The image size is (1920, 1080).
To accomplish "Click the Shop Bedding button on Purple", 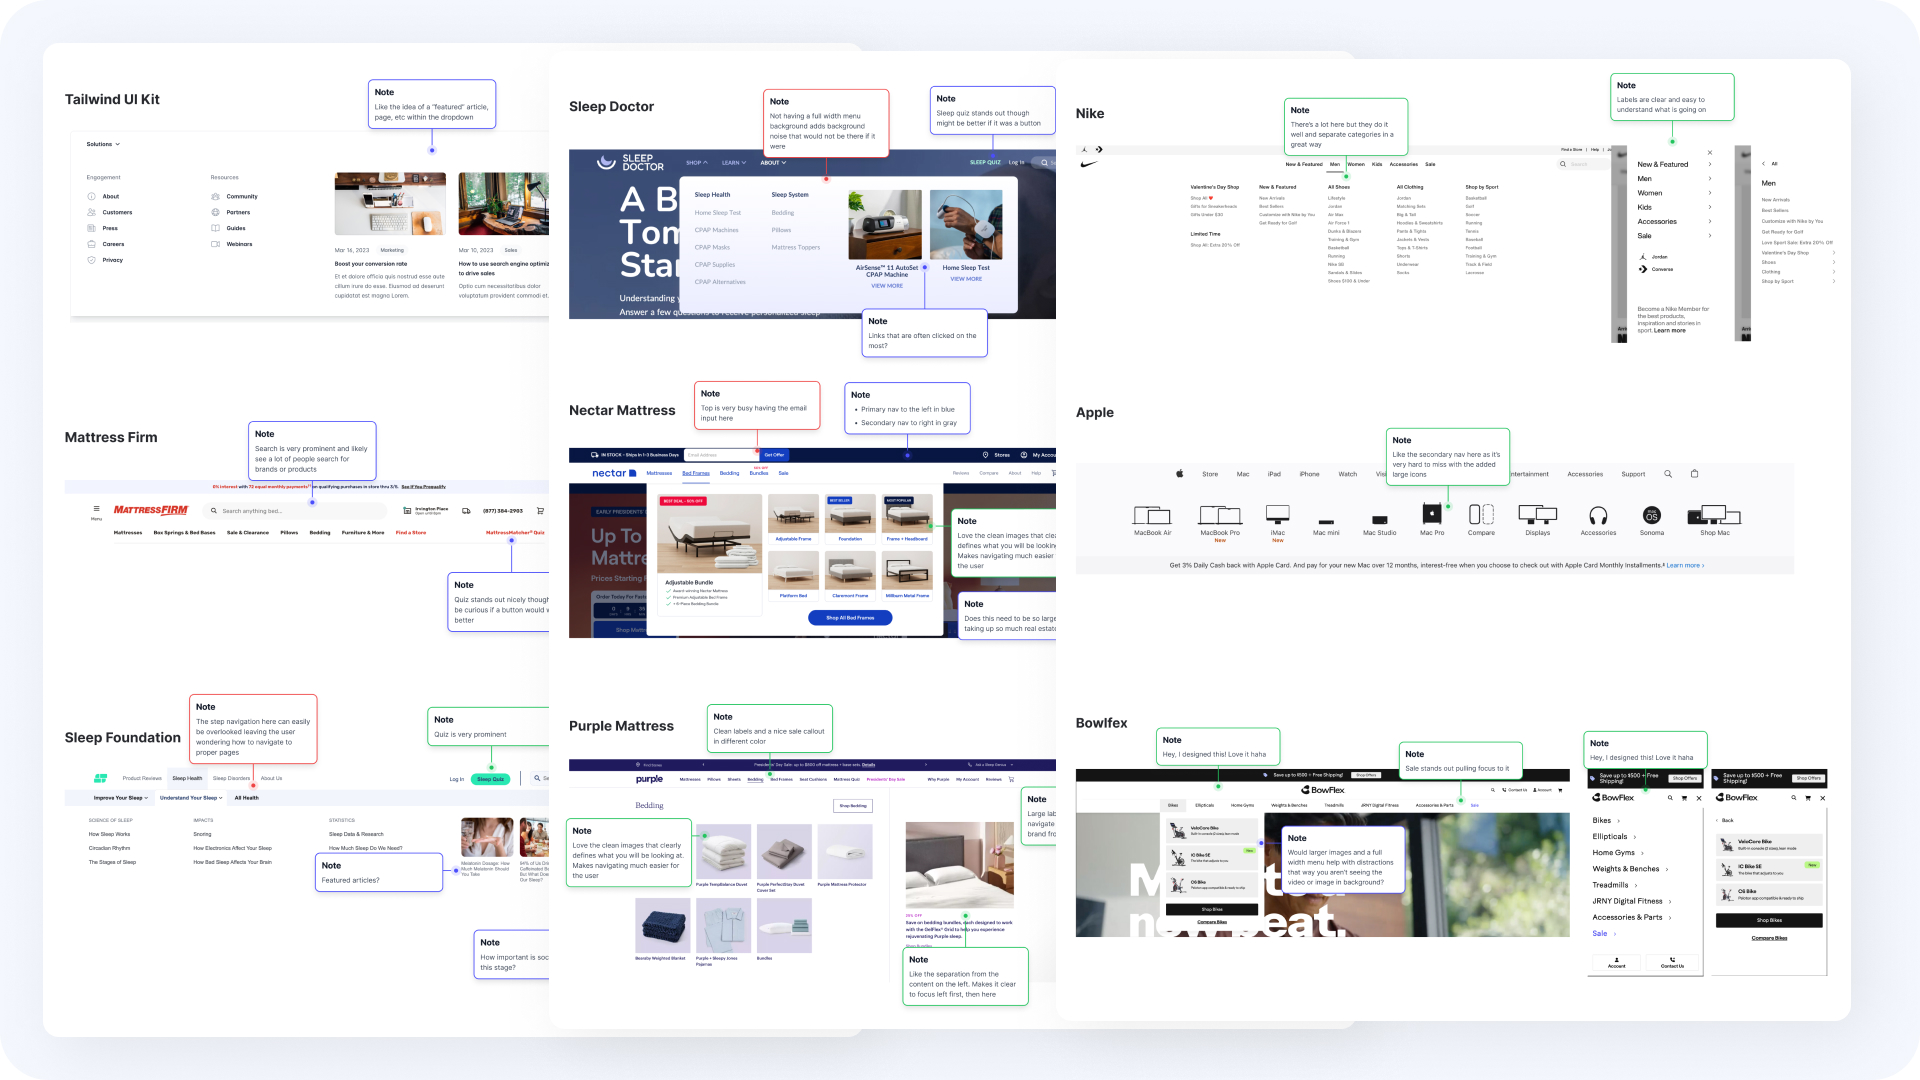I will [853, 806].
